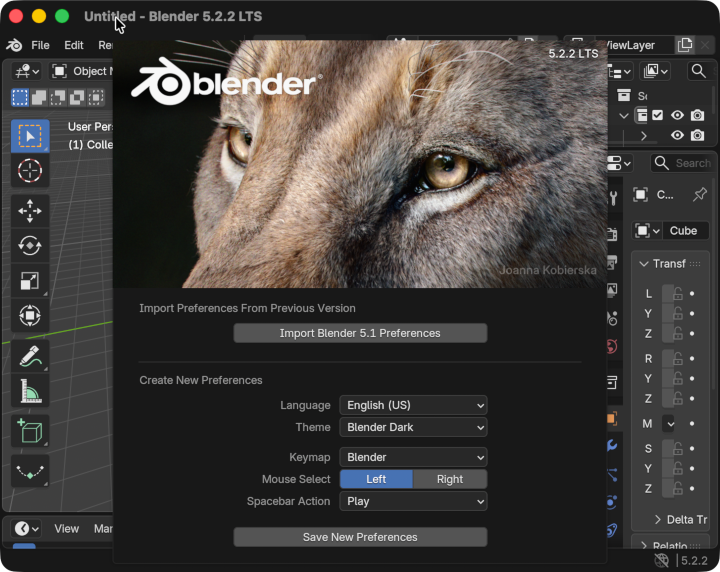Viewport: 720px width, 572px height.
Task: Click the Scene Collection box icon
Action: pos(624,95)
